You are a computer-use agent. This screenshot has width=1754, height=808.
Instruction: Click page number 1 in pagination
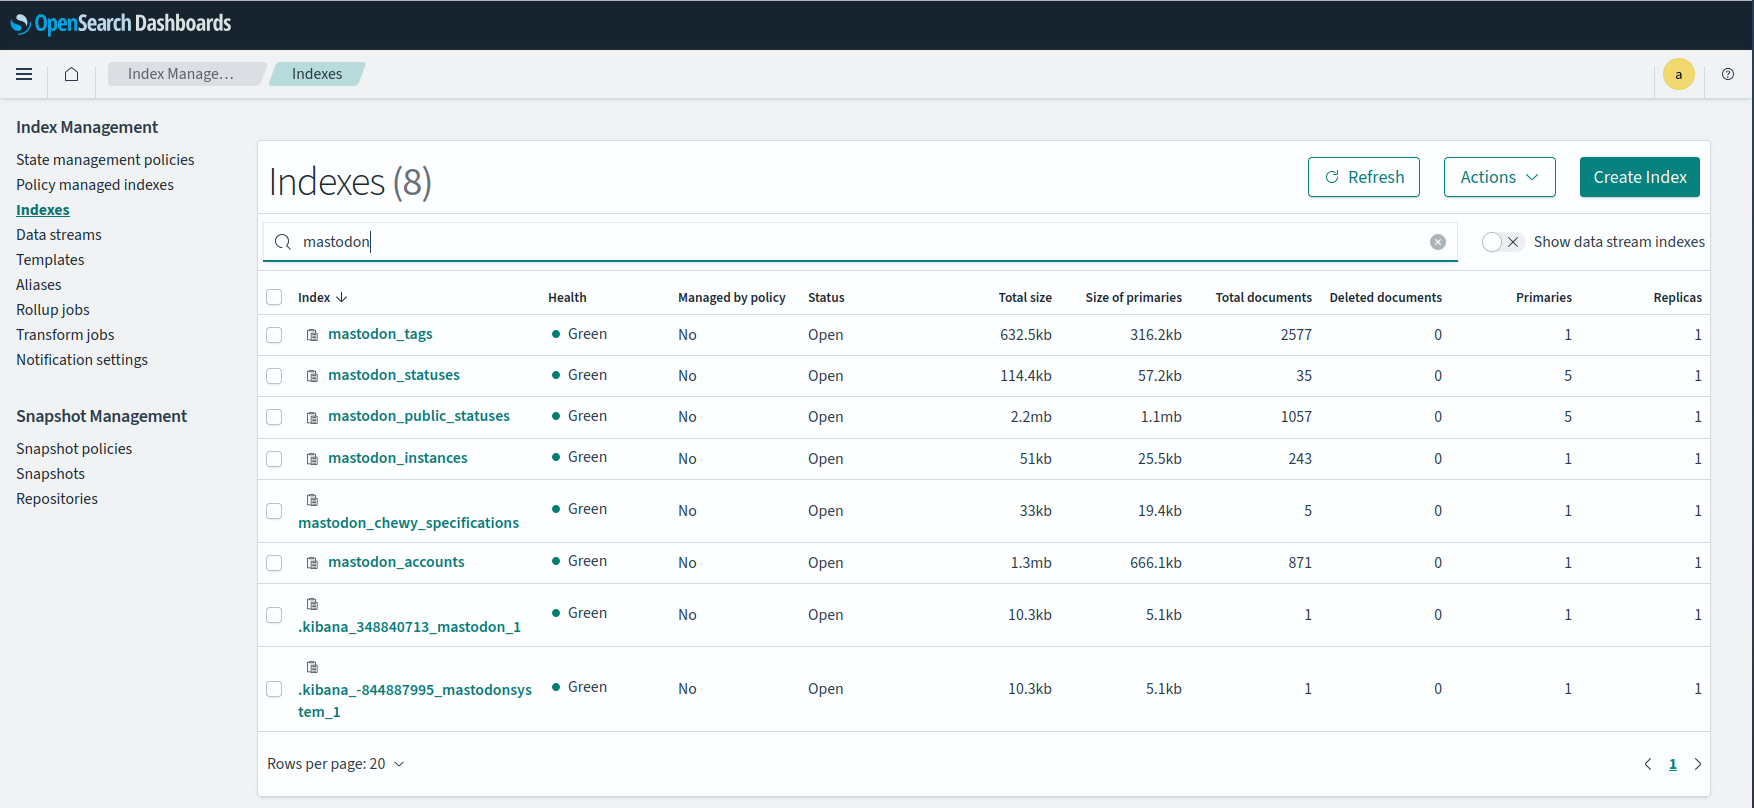[x=1673, y=764]
